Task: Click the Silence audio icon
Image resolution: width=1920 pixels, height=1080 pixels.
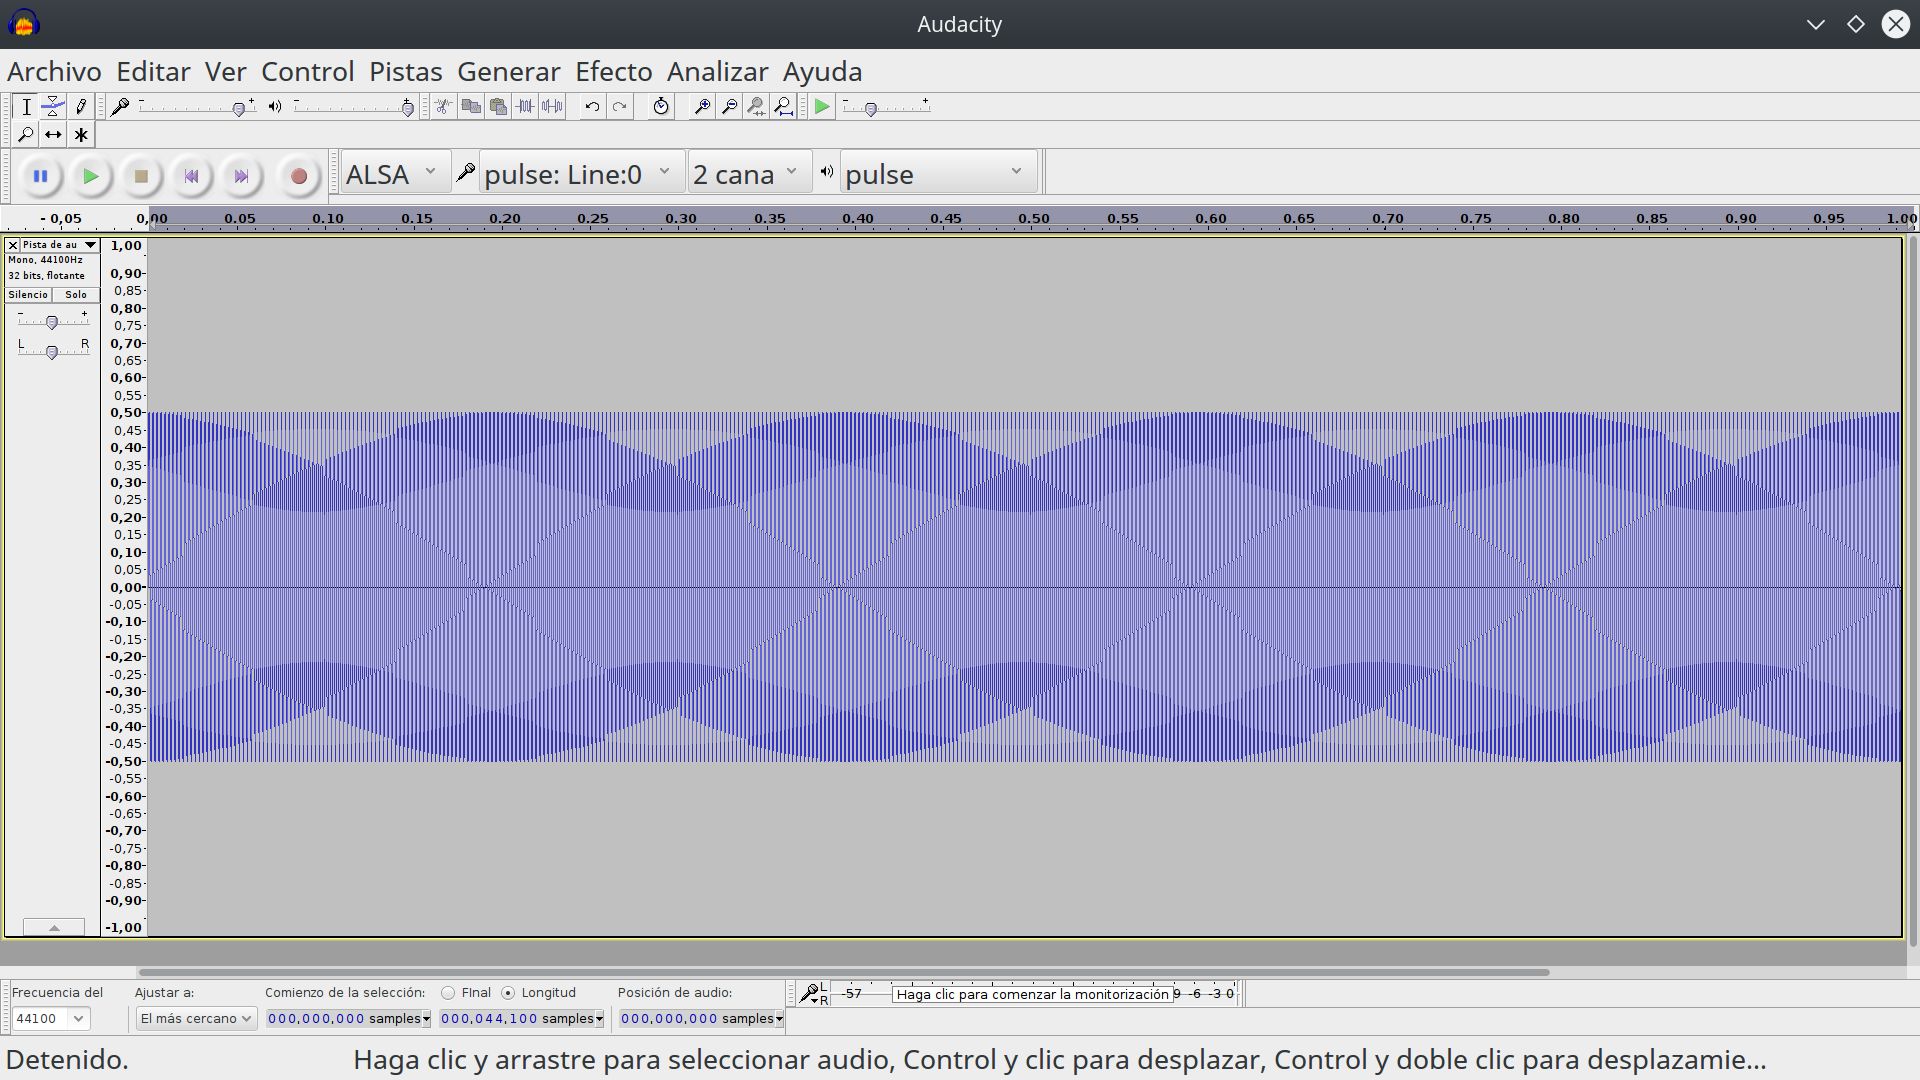Action: 552,107
